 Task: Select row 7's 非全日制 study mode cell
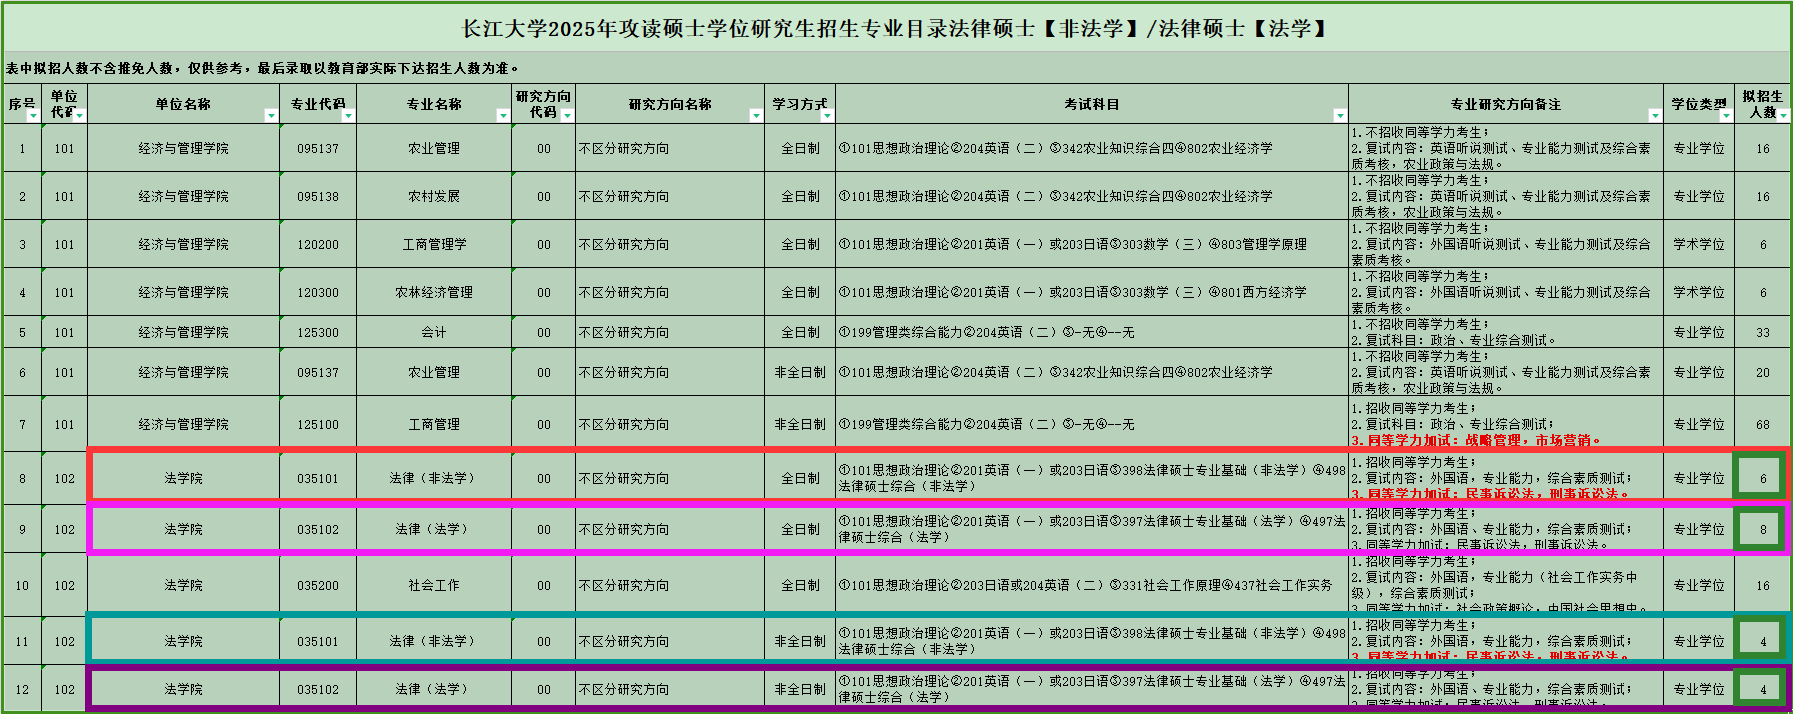(x=800, y=424)
